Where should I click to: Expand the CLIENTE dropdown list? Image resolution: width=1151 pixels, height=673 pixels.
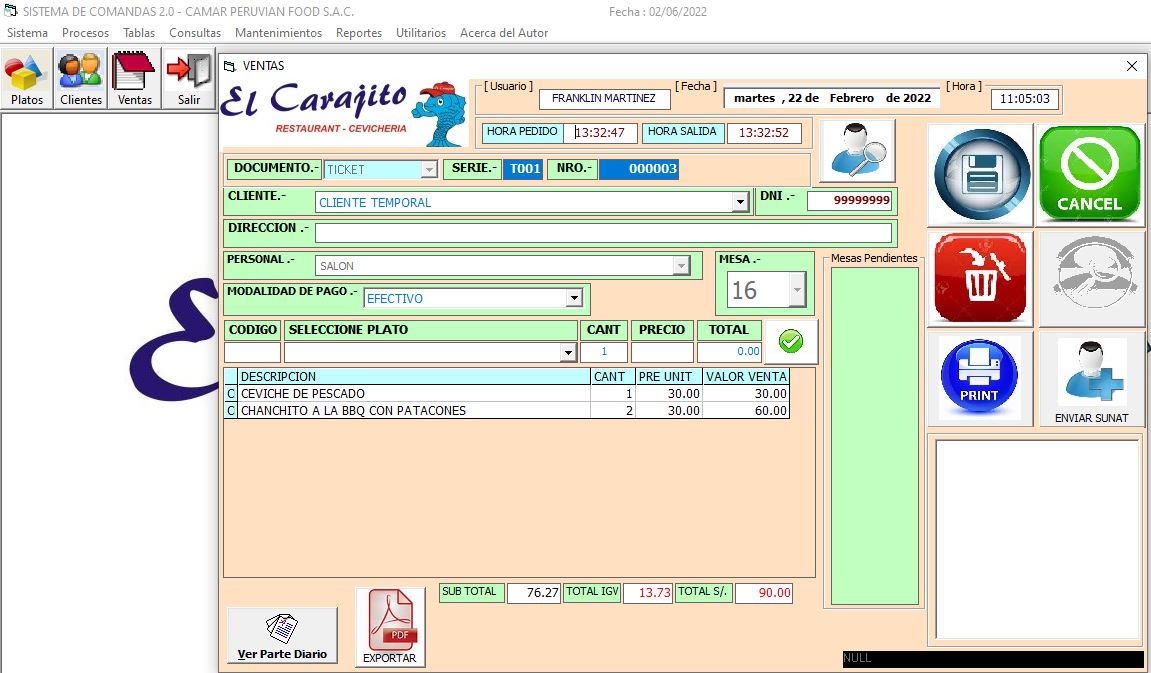coord(740,203)
